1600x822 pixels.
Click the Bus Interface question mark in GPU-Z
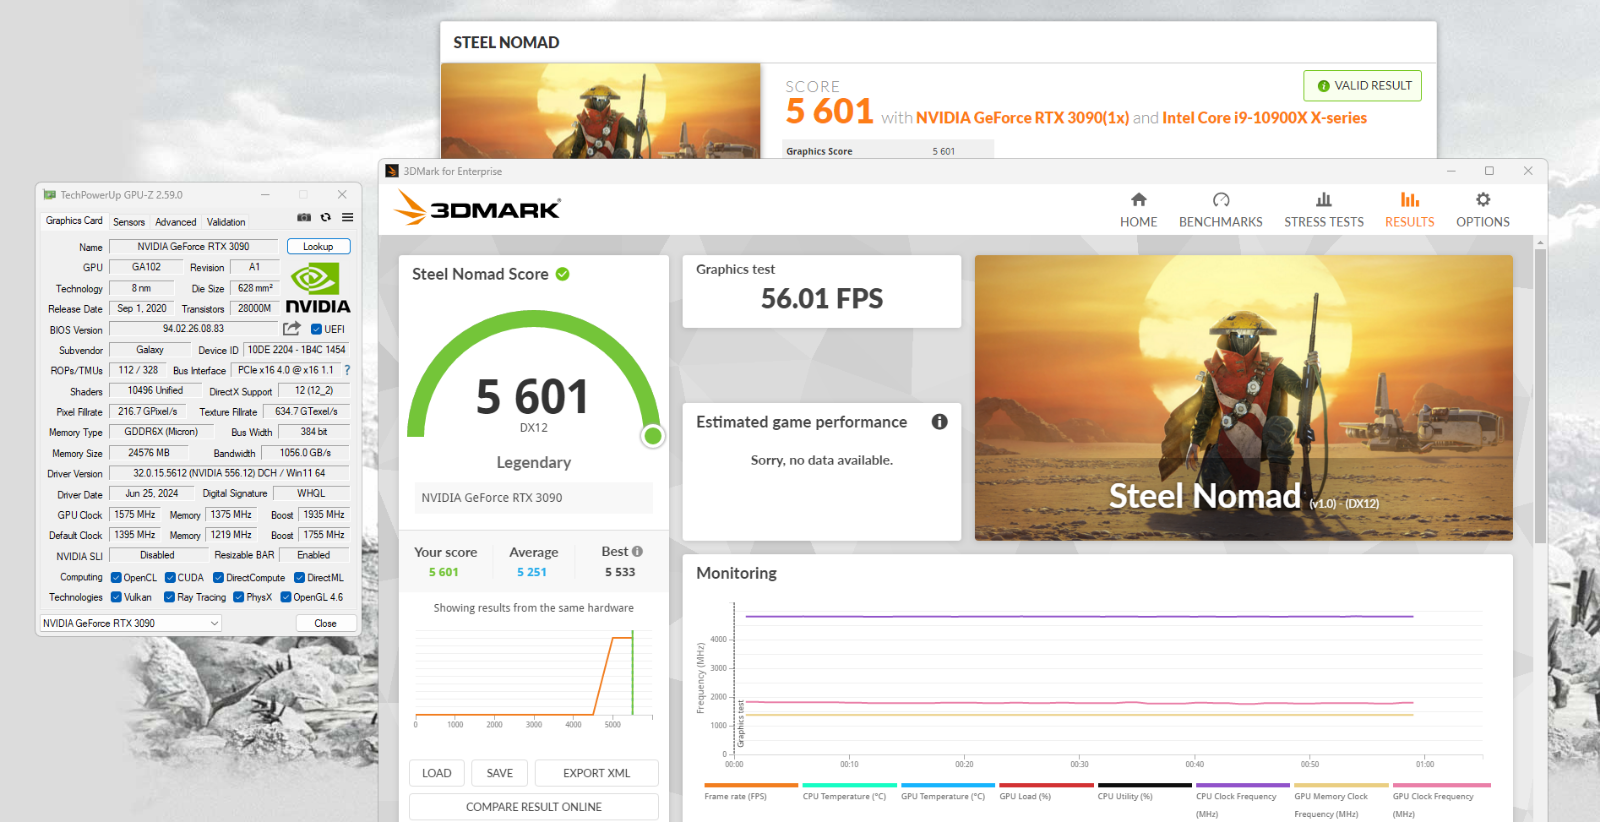tap(347, 370)
